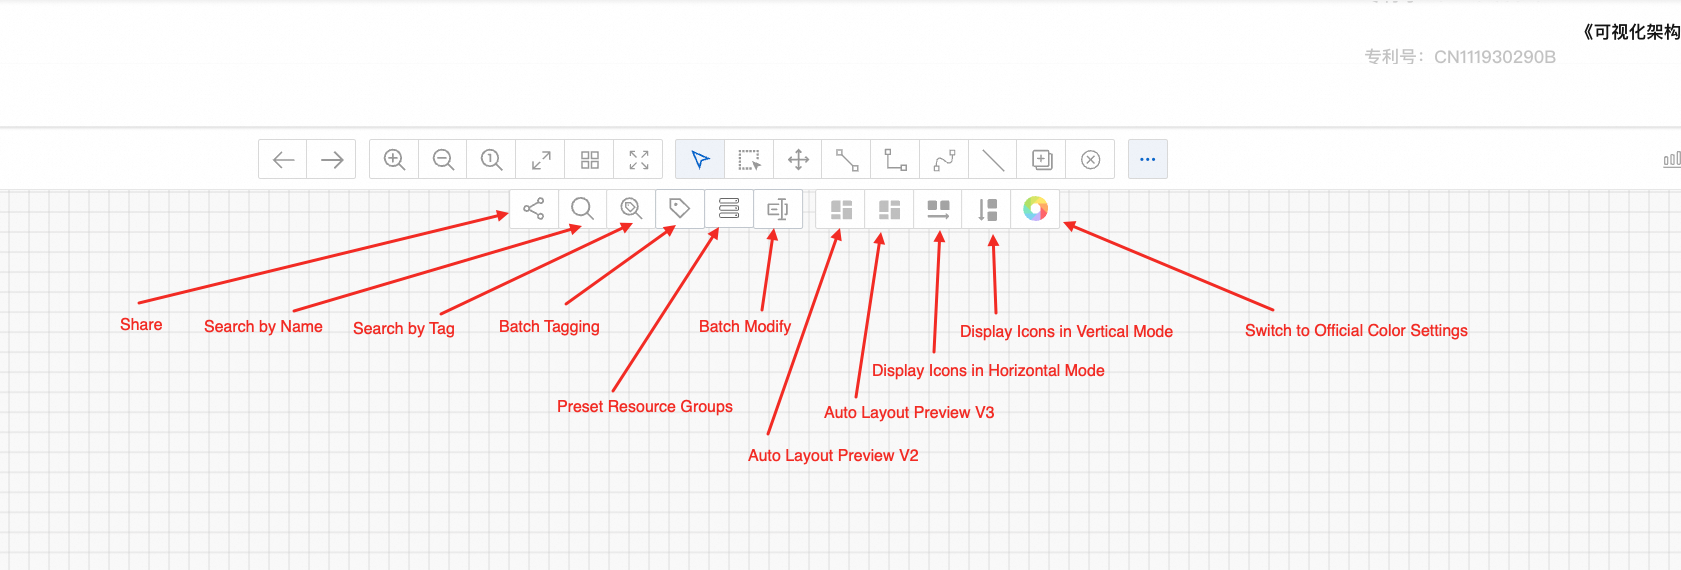
Task: Click the diagonal expand arrows icon
Action: [x=541, y=159]
